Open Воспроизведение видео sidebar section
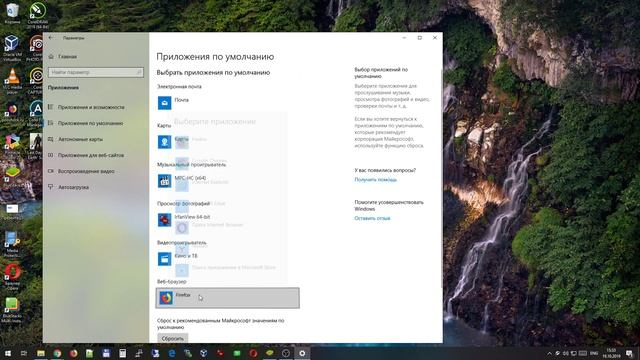The height and width of the screenshot is (360, 640). click(x=86, y=171)
